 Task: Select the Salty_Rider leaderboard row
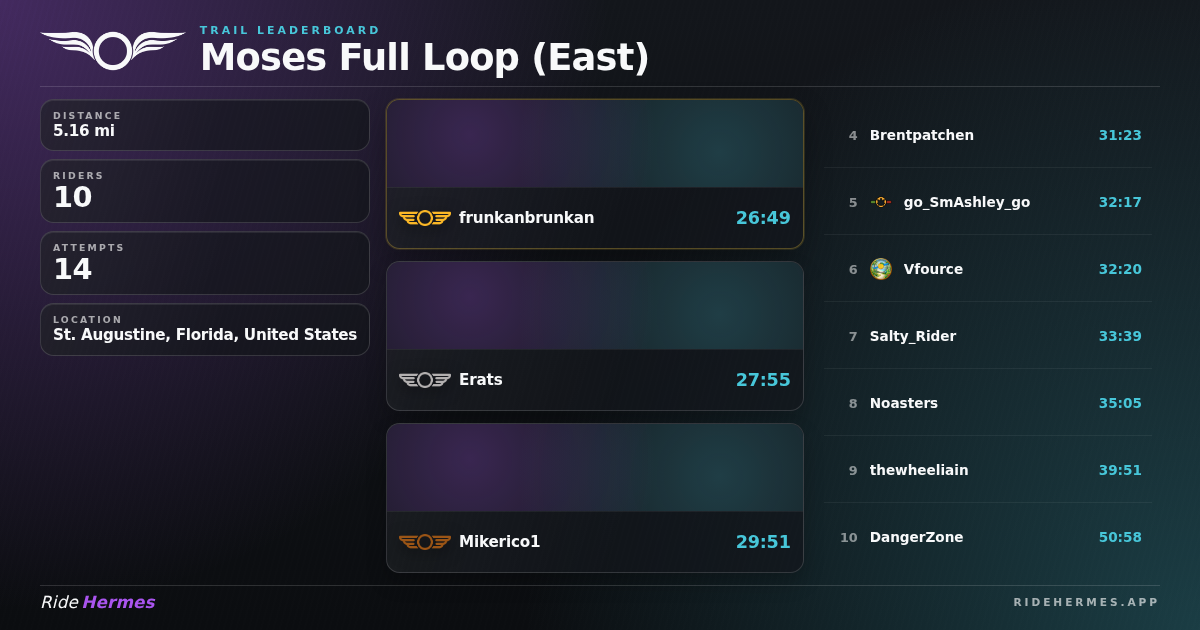point(987,336)
